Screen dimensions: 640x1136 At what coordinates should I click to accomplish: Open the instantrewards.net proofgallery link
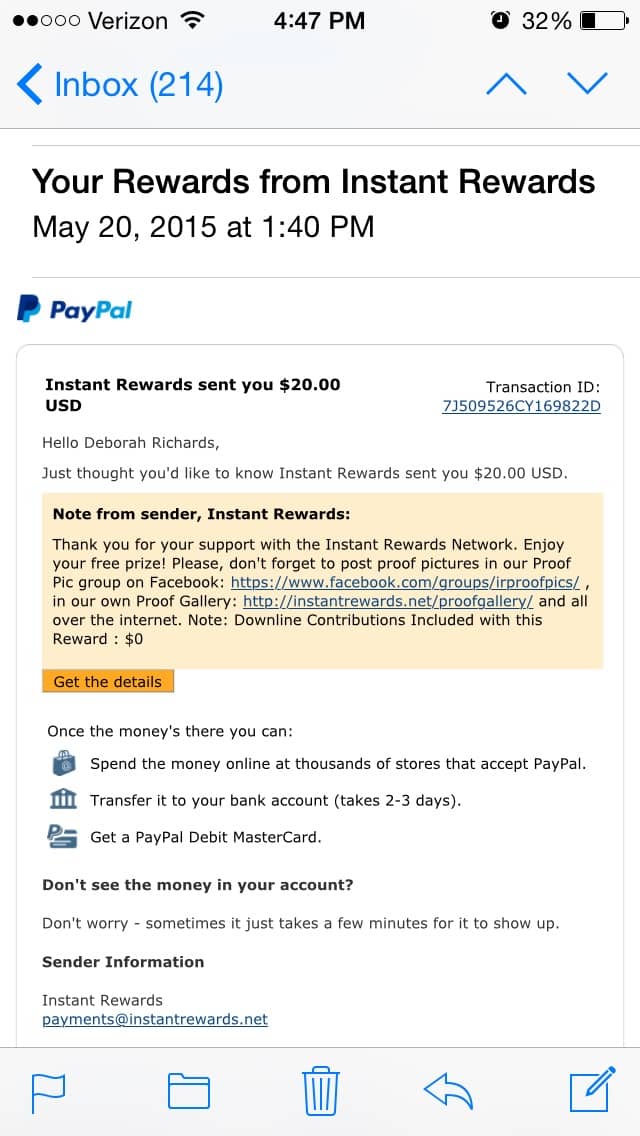[x=388, y=601]
